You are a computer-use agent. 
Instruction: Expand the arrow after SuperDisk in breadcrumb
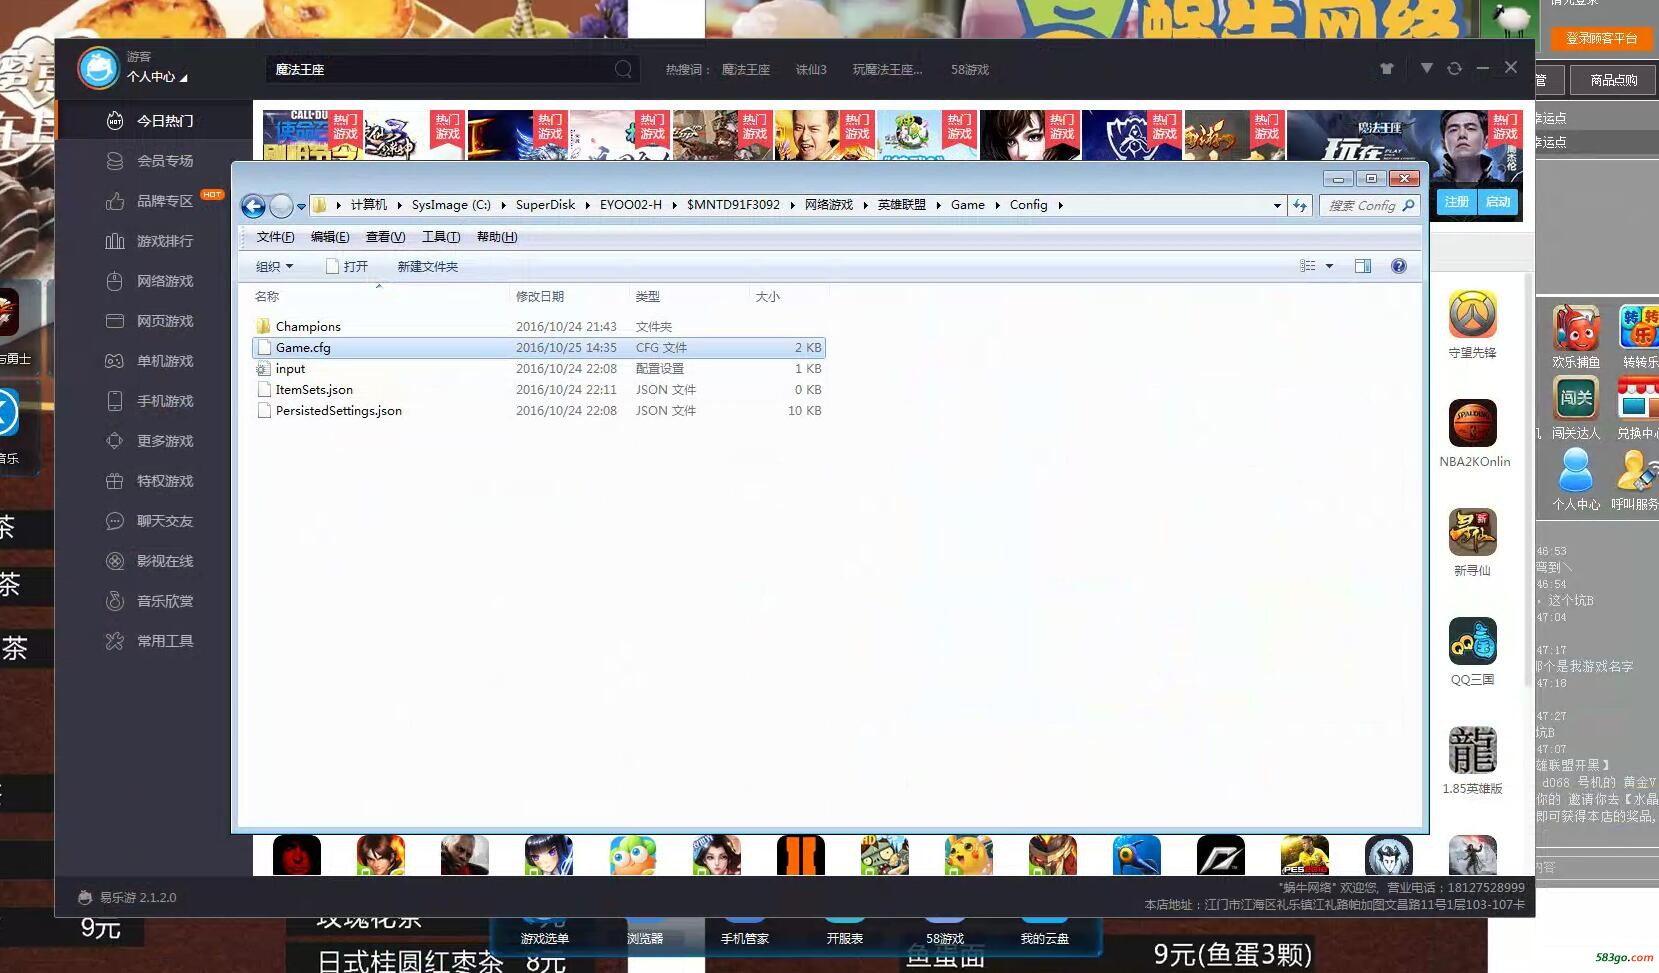[587, 205]
